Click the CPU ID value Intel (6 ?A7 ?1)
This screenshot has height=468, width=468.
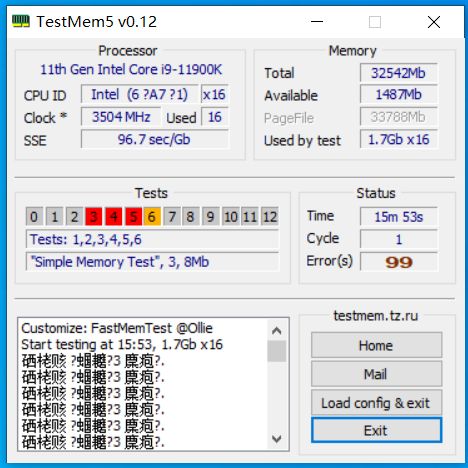coord(139,95)
